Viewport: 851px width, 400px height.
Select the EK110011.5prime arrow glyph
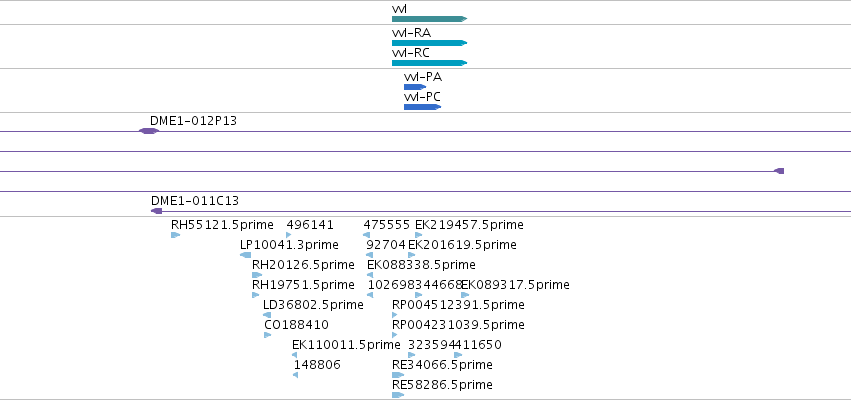(295, 355)
